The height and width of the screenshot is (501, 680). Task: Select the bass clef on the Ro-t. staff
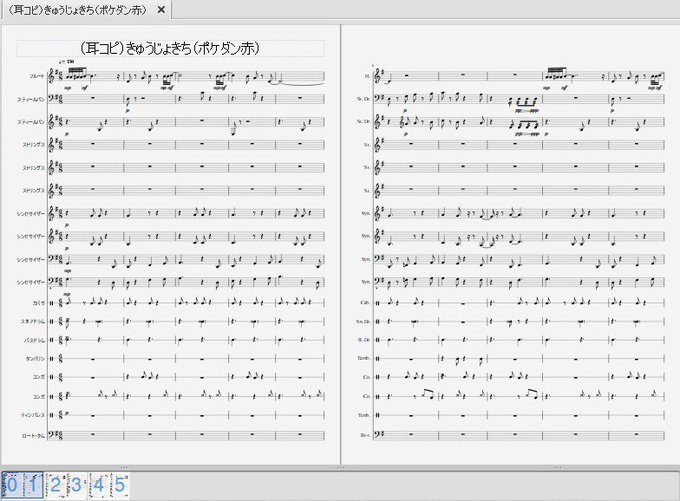tap(378, 434)
